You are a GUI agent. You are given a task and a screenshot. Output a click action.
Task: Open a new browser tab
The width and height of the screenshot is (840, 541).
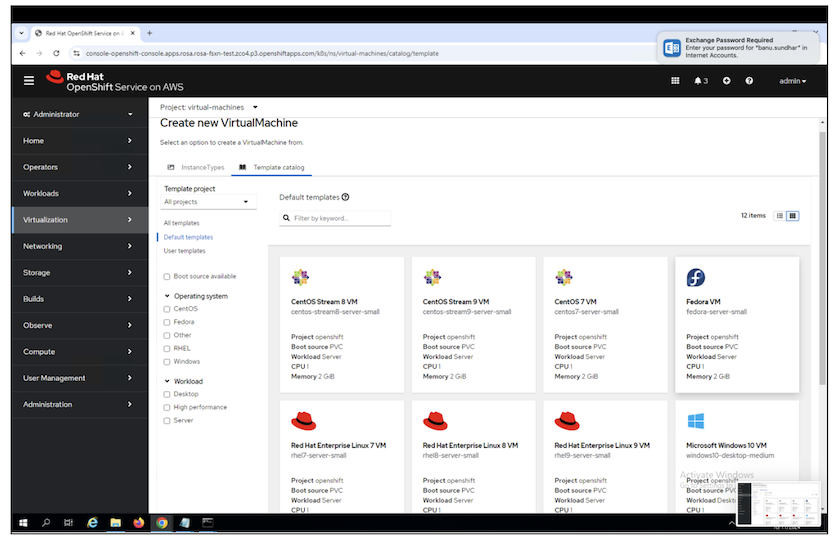coord(149,33)
